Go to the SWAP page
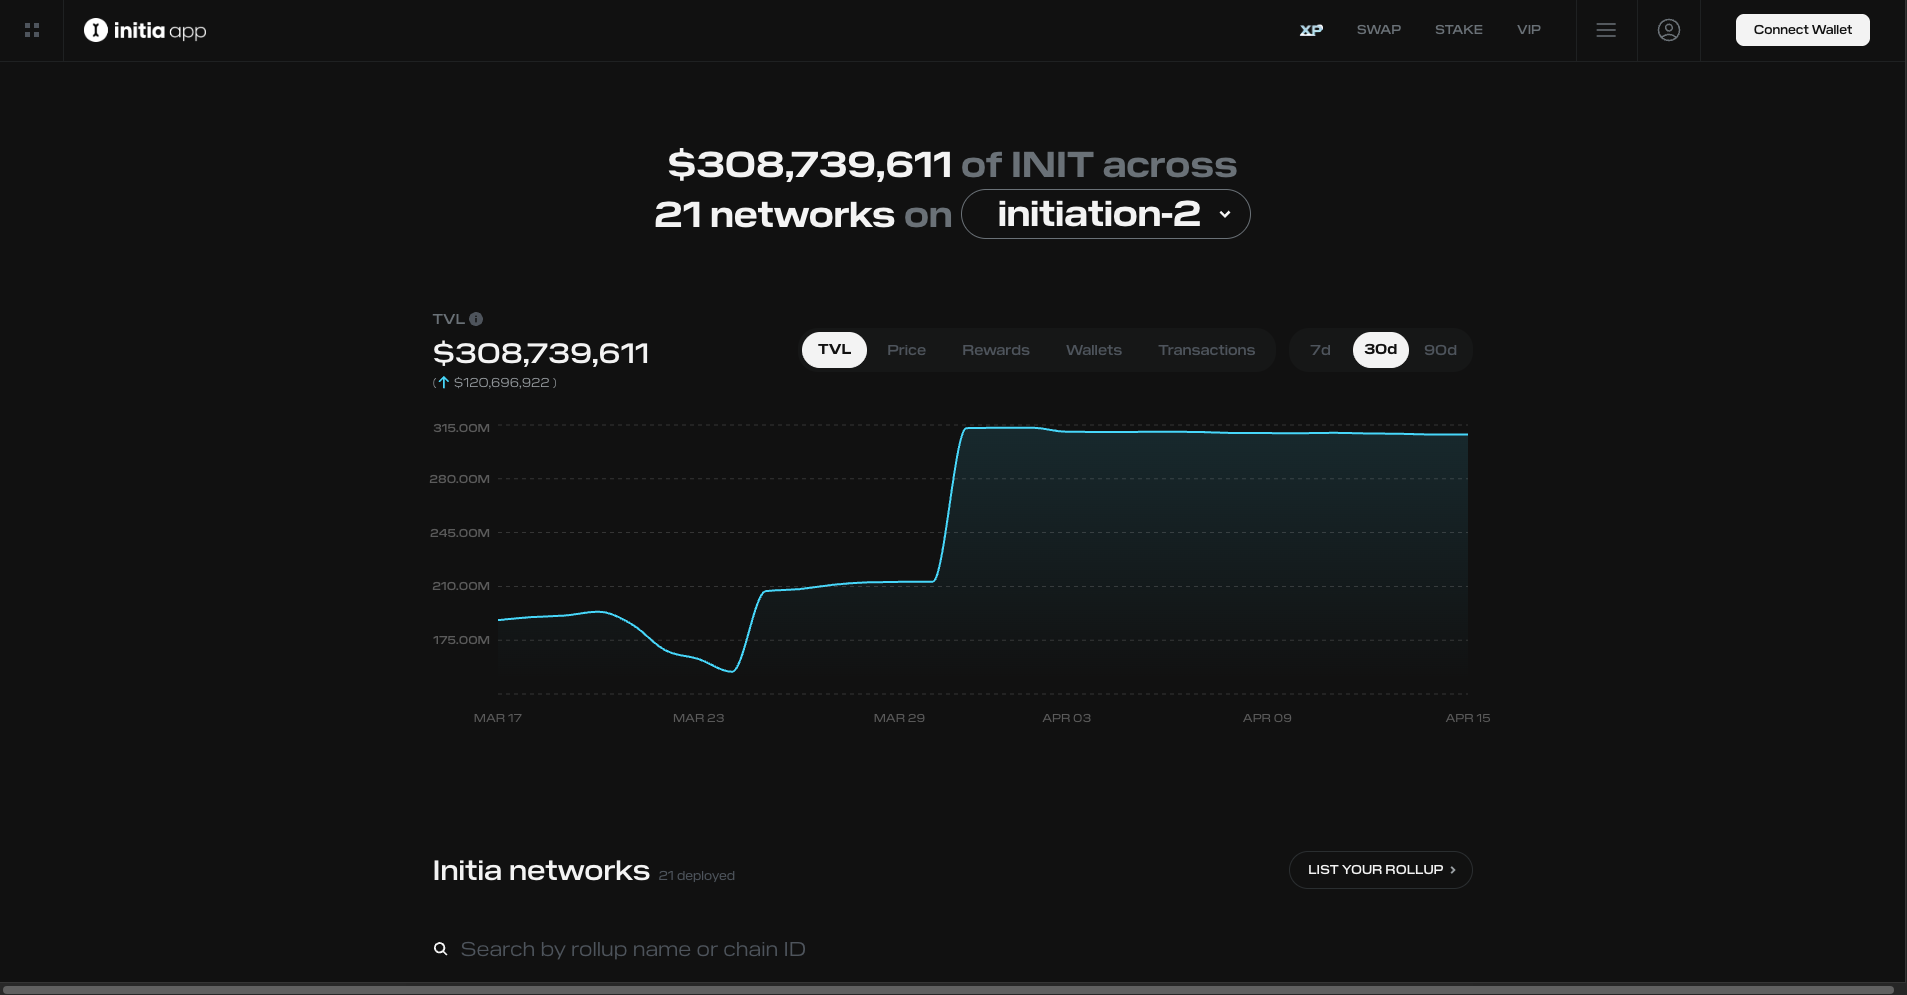1907x995 pixels. click(1379, 30)
